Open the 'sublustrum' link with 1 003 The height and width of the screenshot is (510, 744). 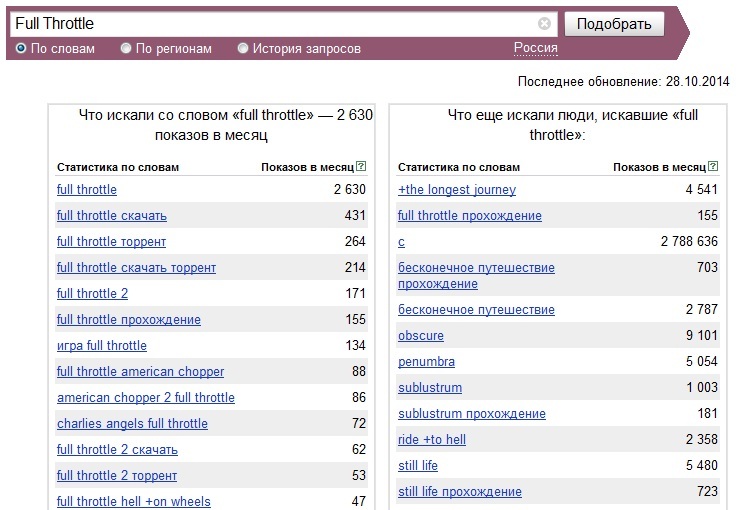(x=430, y=388)
